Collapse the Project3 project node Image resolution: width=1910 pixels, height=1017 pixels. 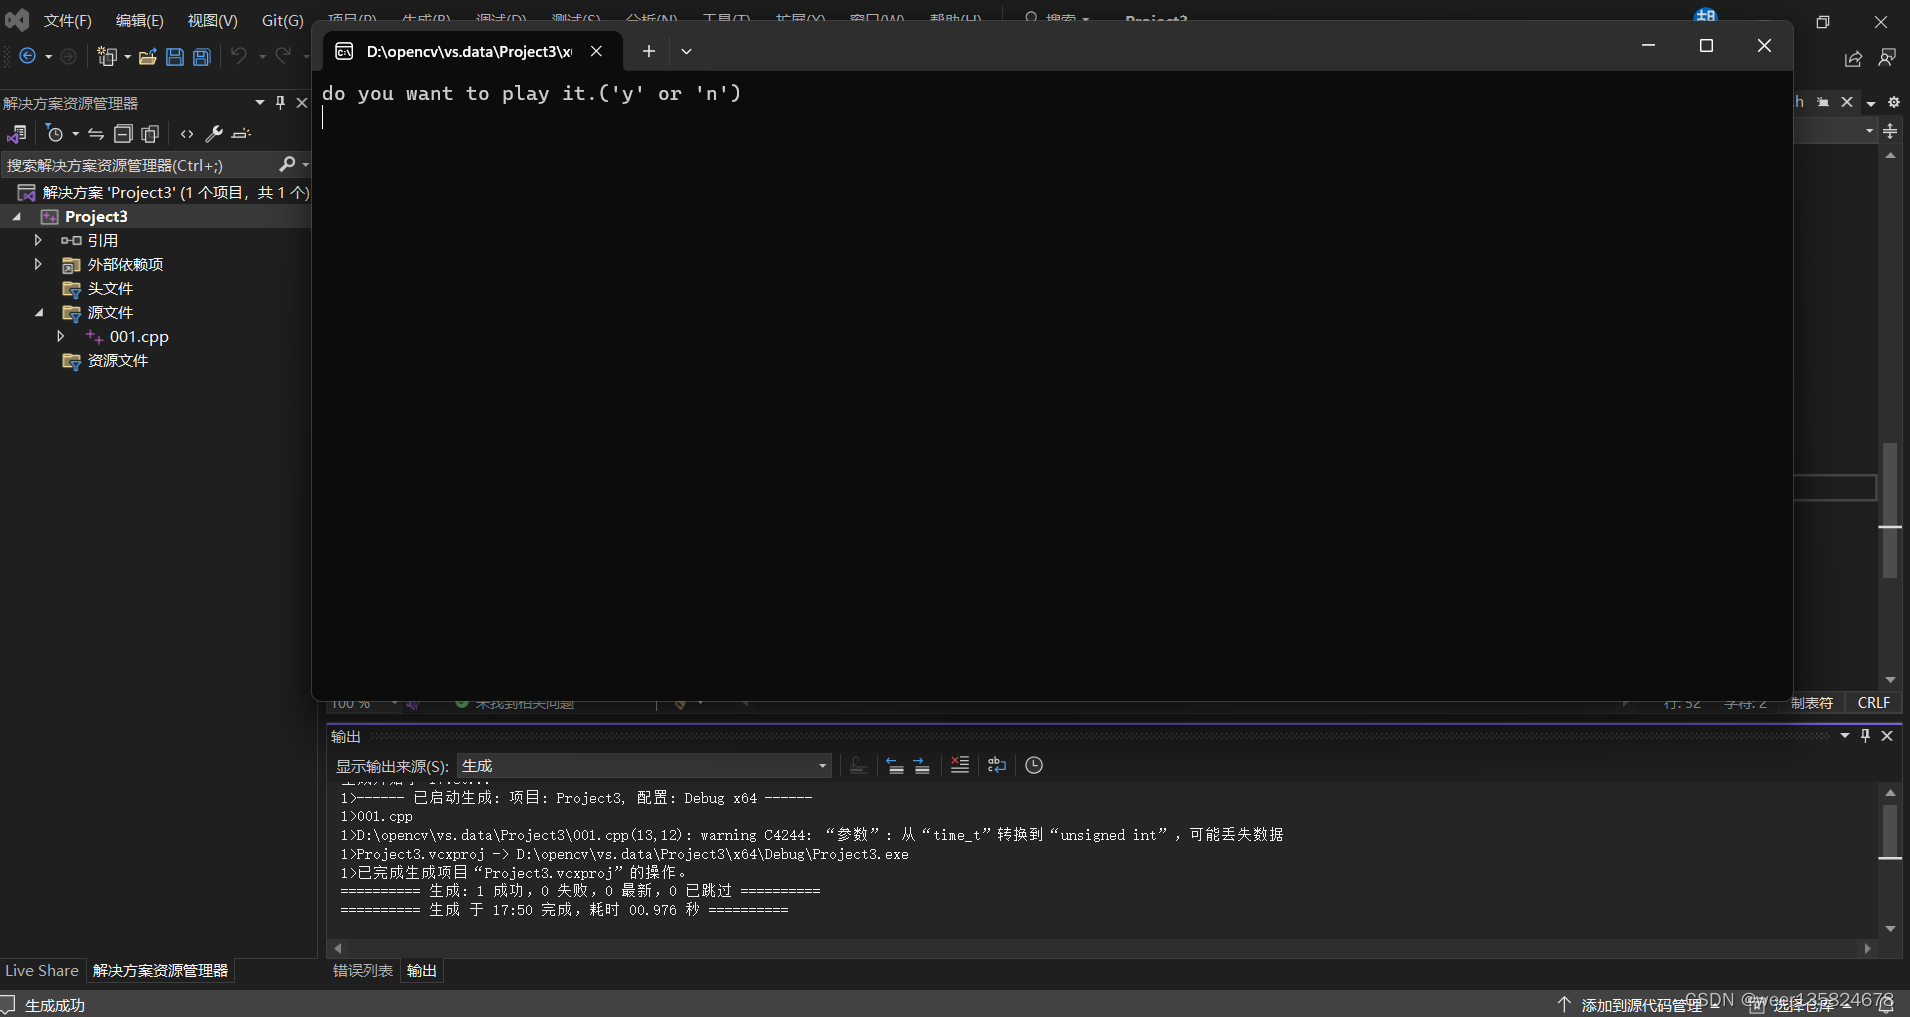tap(17, 216)
